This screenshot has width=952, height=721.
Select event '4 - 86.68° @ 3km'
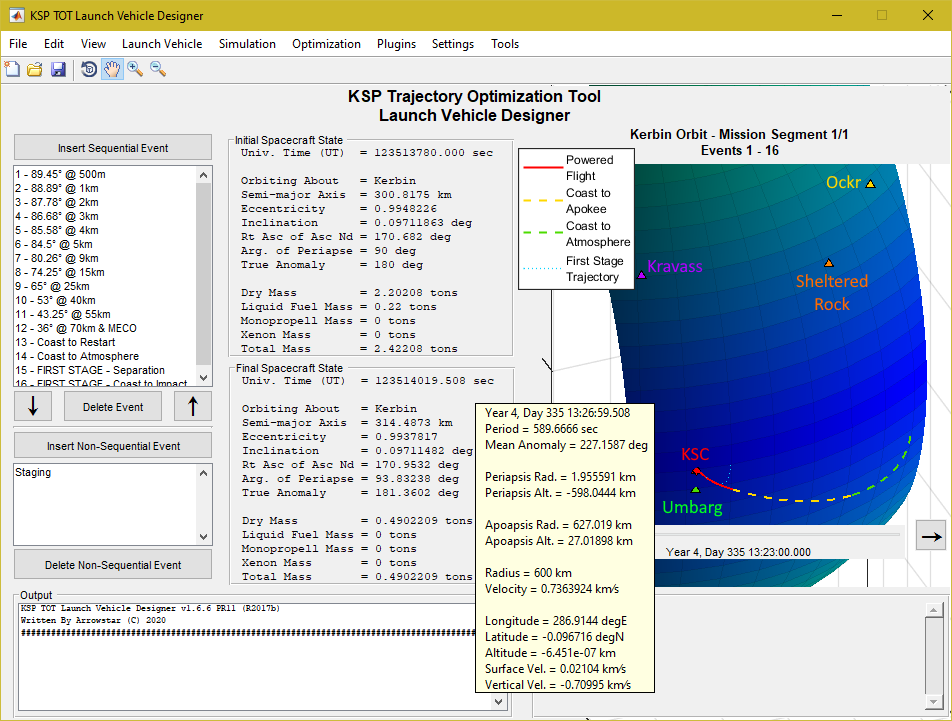[x=105, y=216]
